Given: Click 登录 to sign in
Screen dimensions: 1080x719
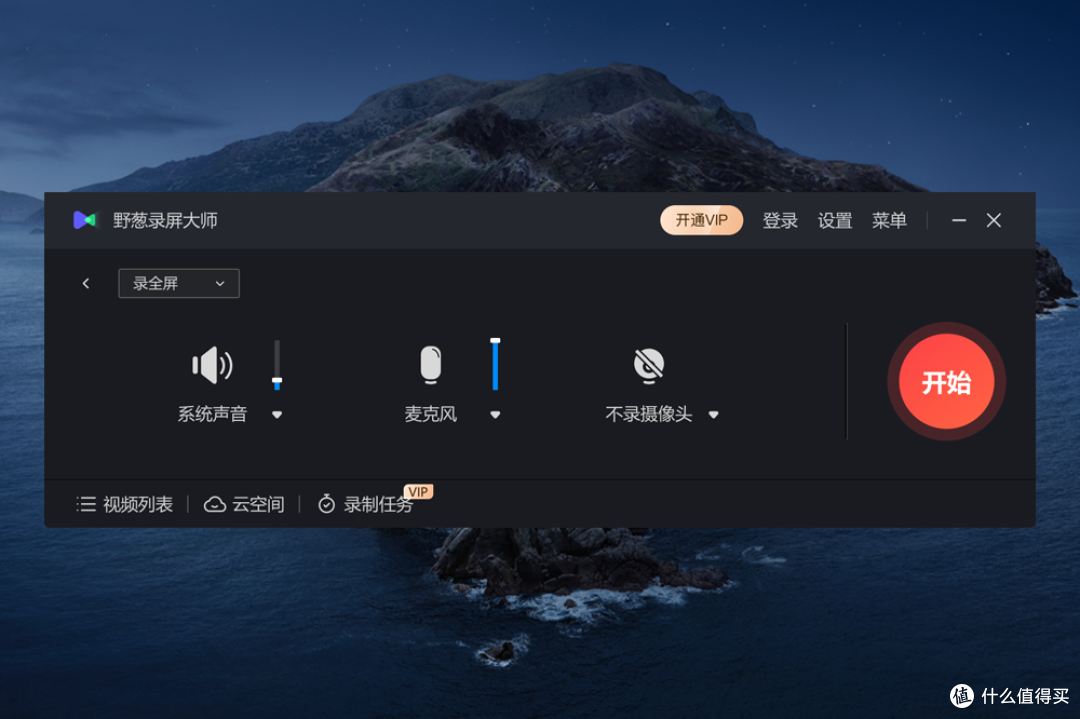Looking at the screenshot, I should (780, 220).
